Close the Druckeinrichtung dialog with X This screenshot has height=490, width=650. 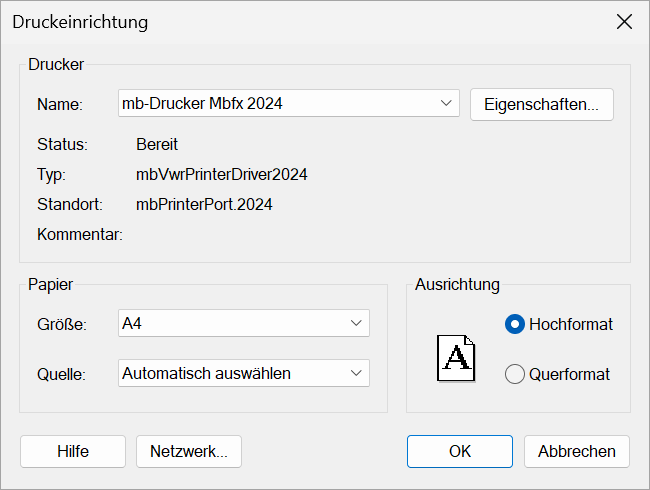624,22
